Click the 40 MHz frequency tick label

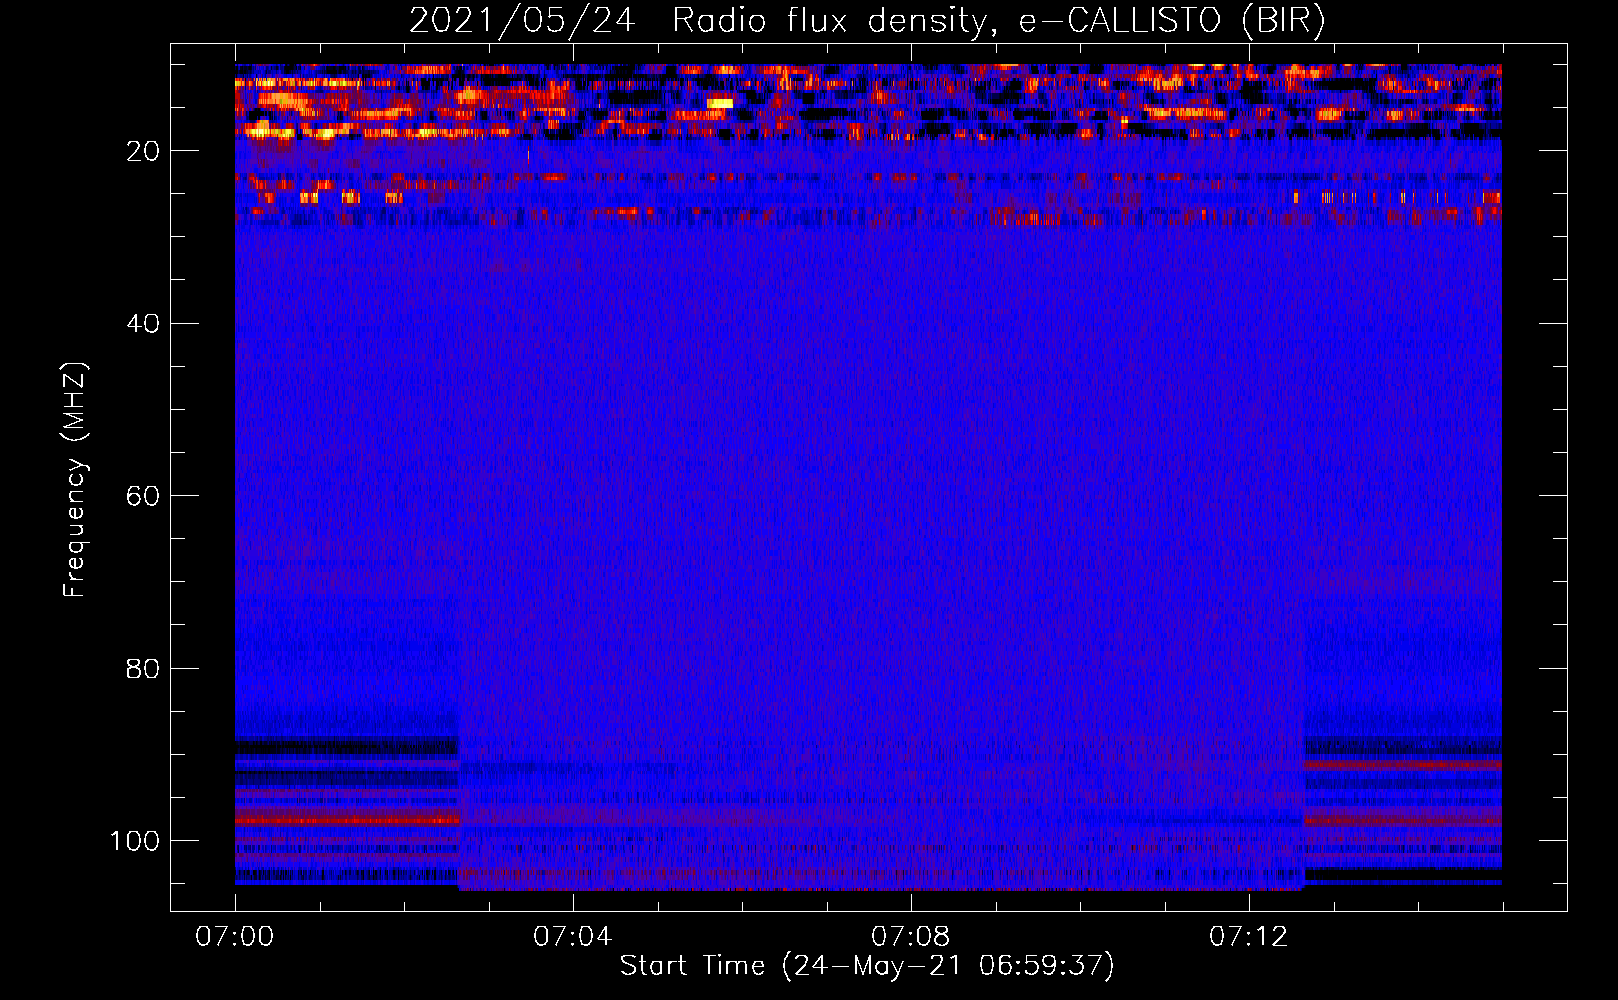click(144, 324)
